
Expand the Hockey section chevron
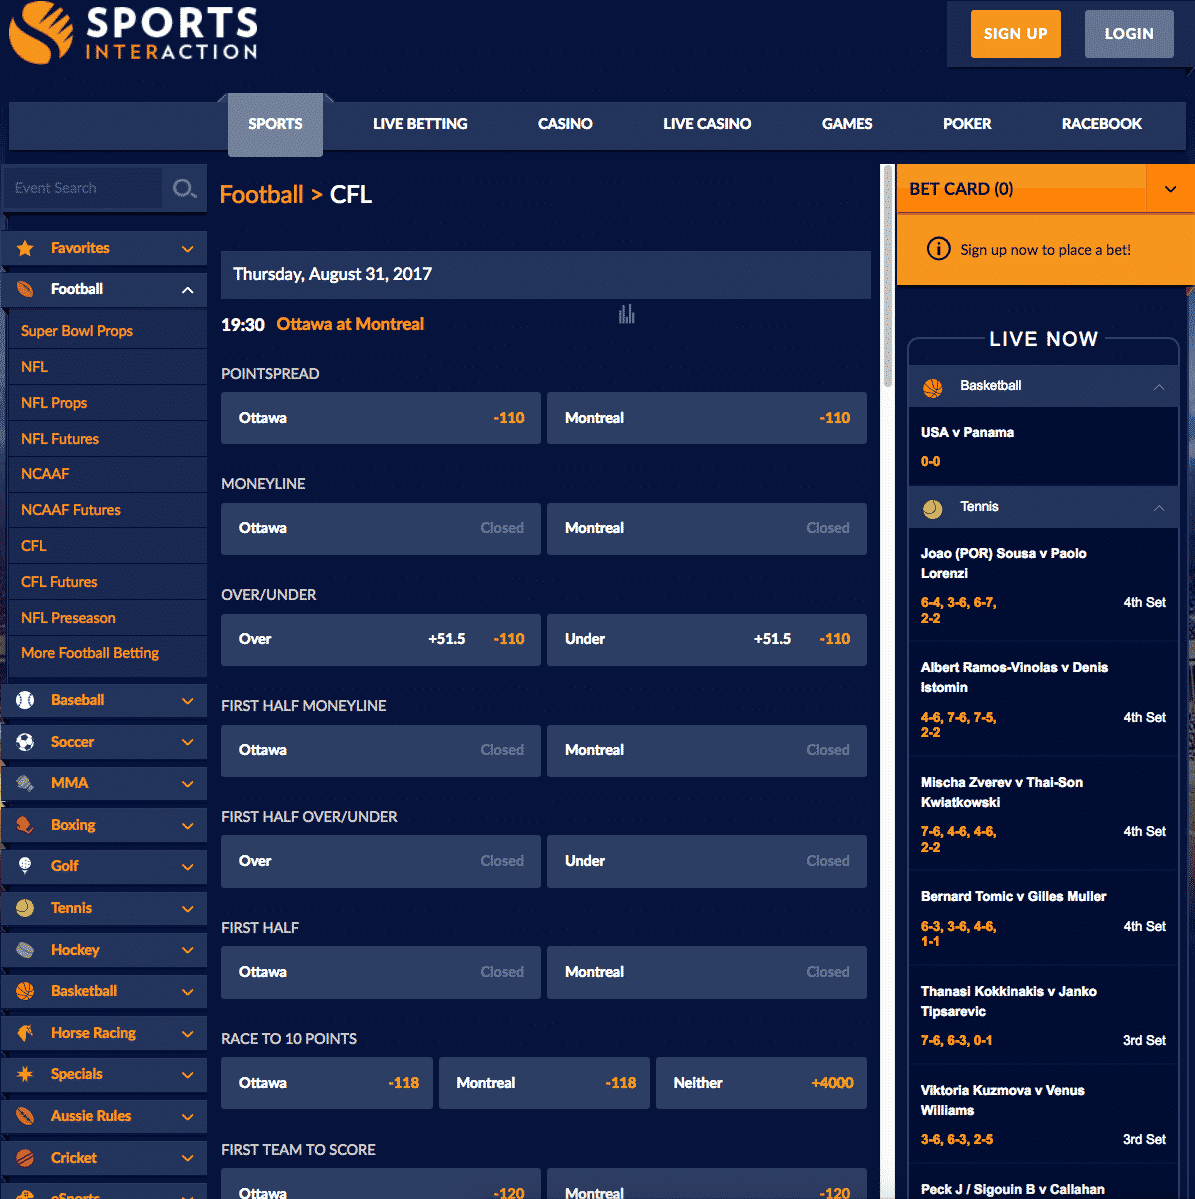coord(187,950)
